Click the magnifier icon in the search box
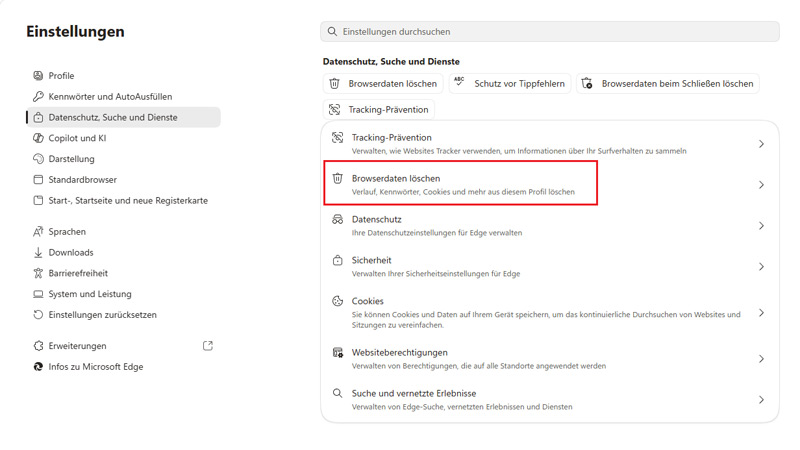The image size is (800, 450). click(x=332, y=32)
